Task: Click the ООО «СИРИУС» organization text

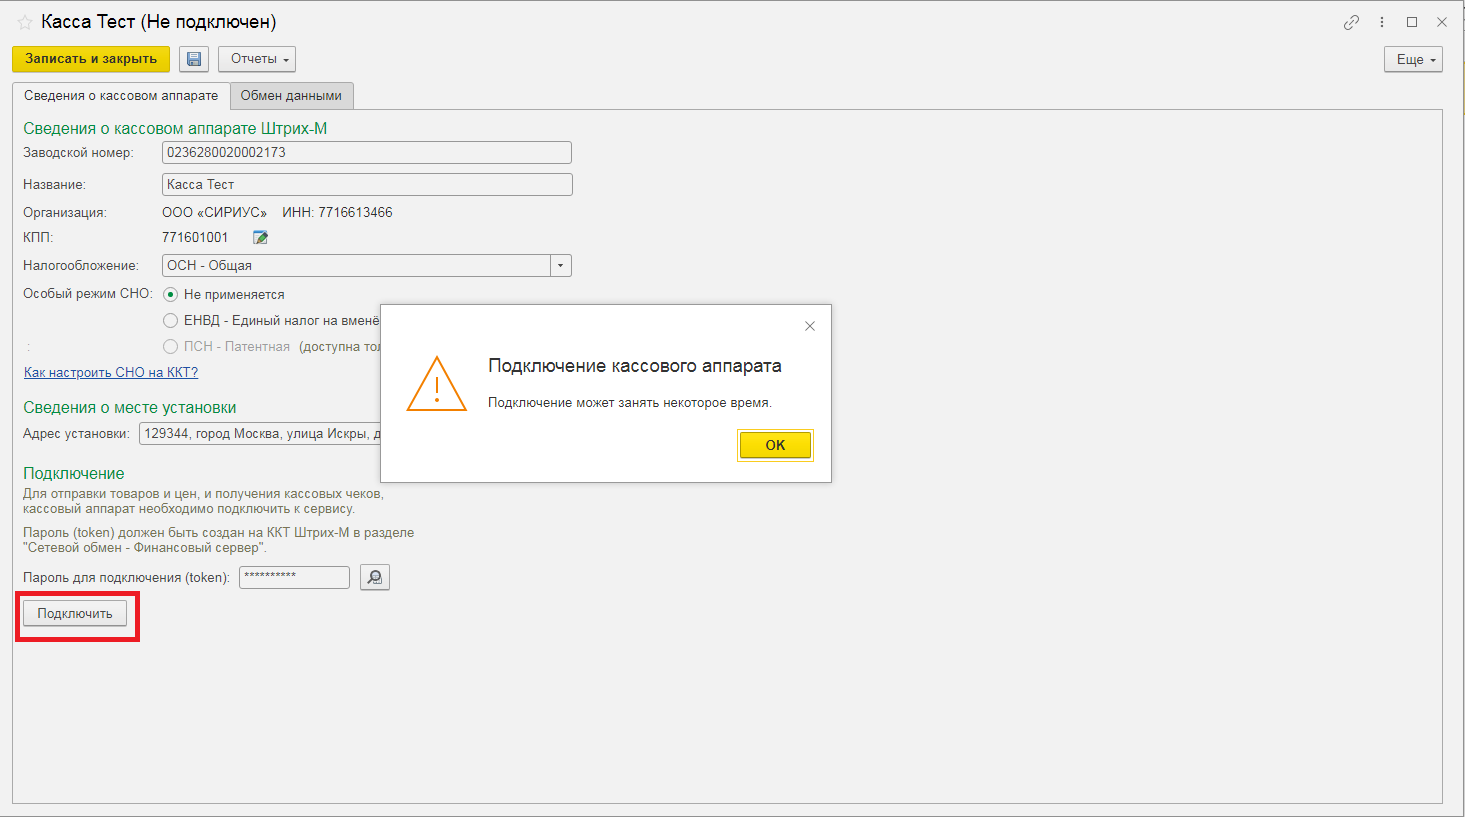Action: click(215, 212)
